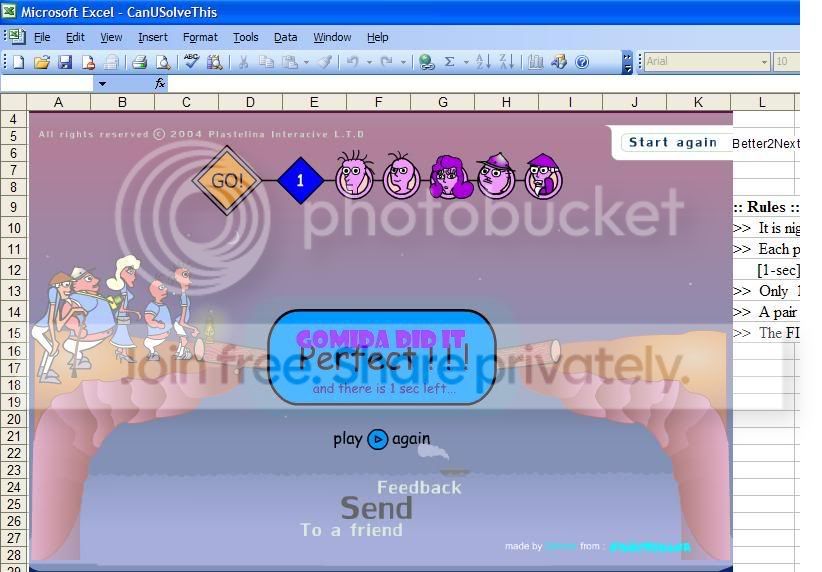This screenshot has width=822, height=572.
Task: Expand the Undo history dropdown arrow
Action: coord(369,63)
